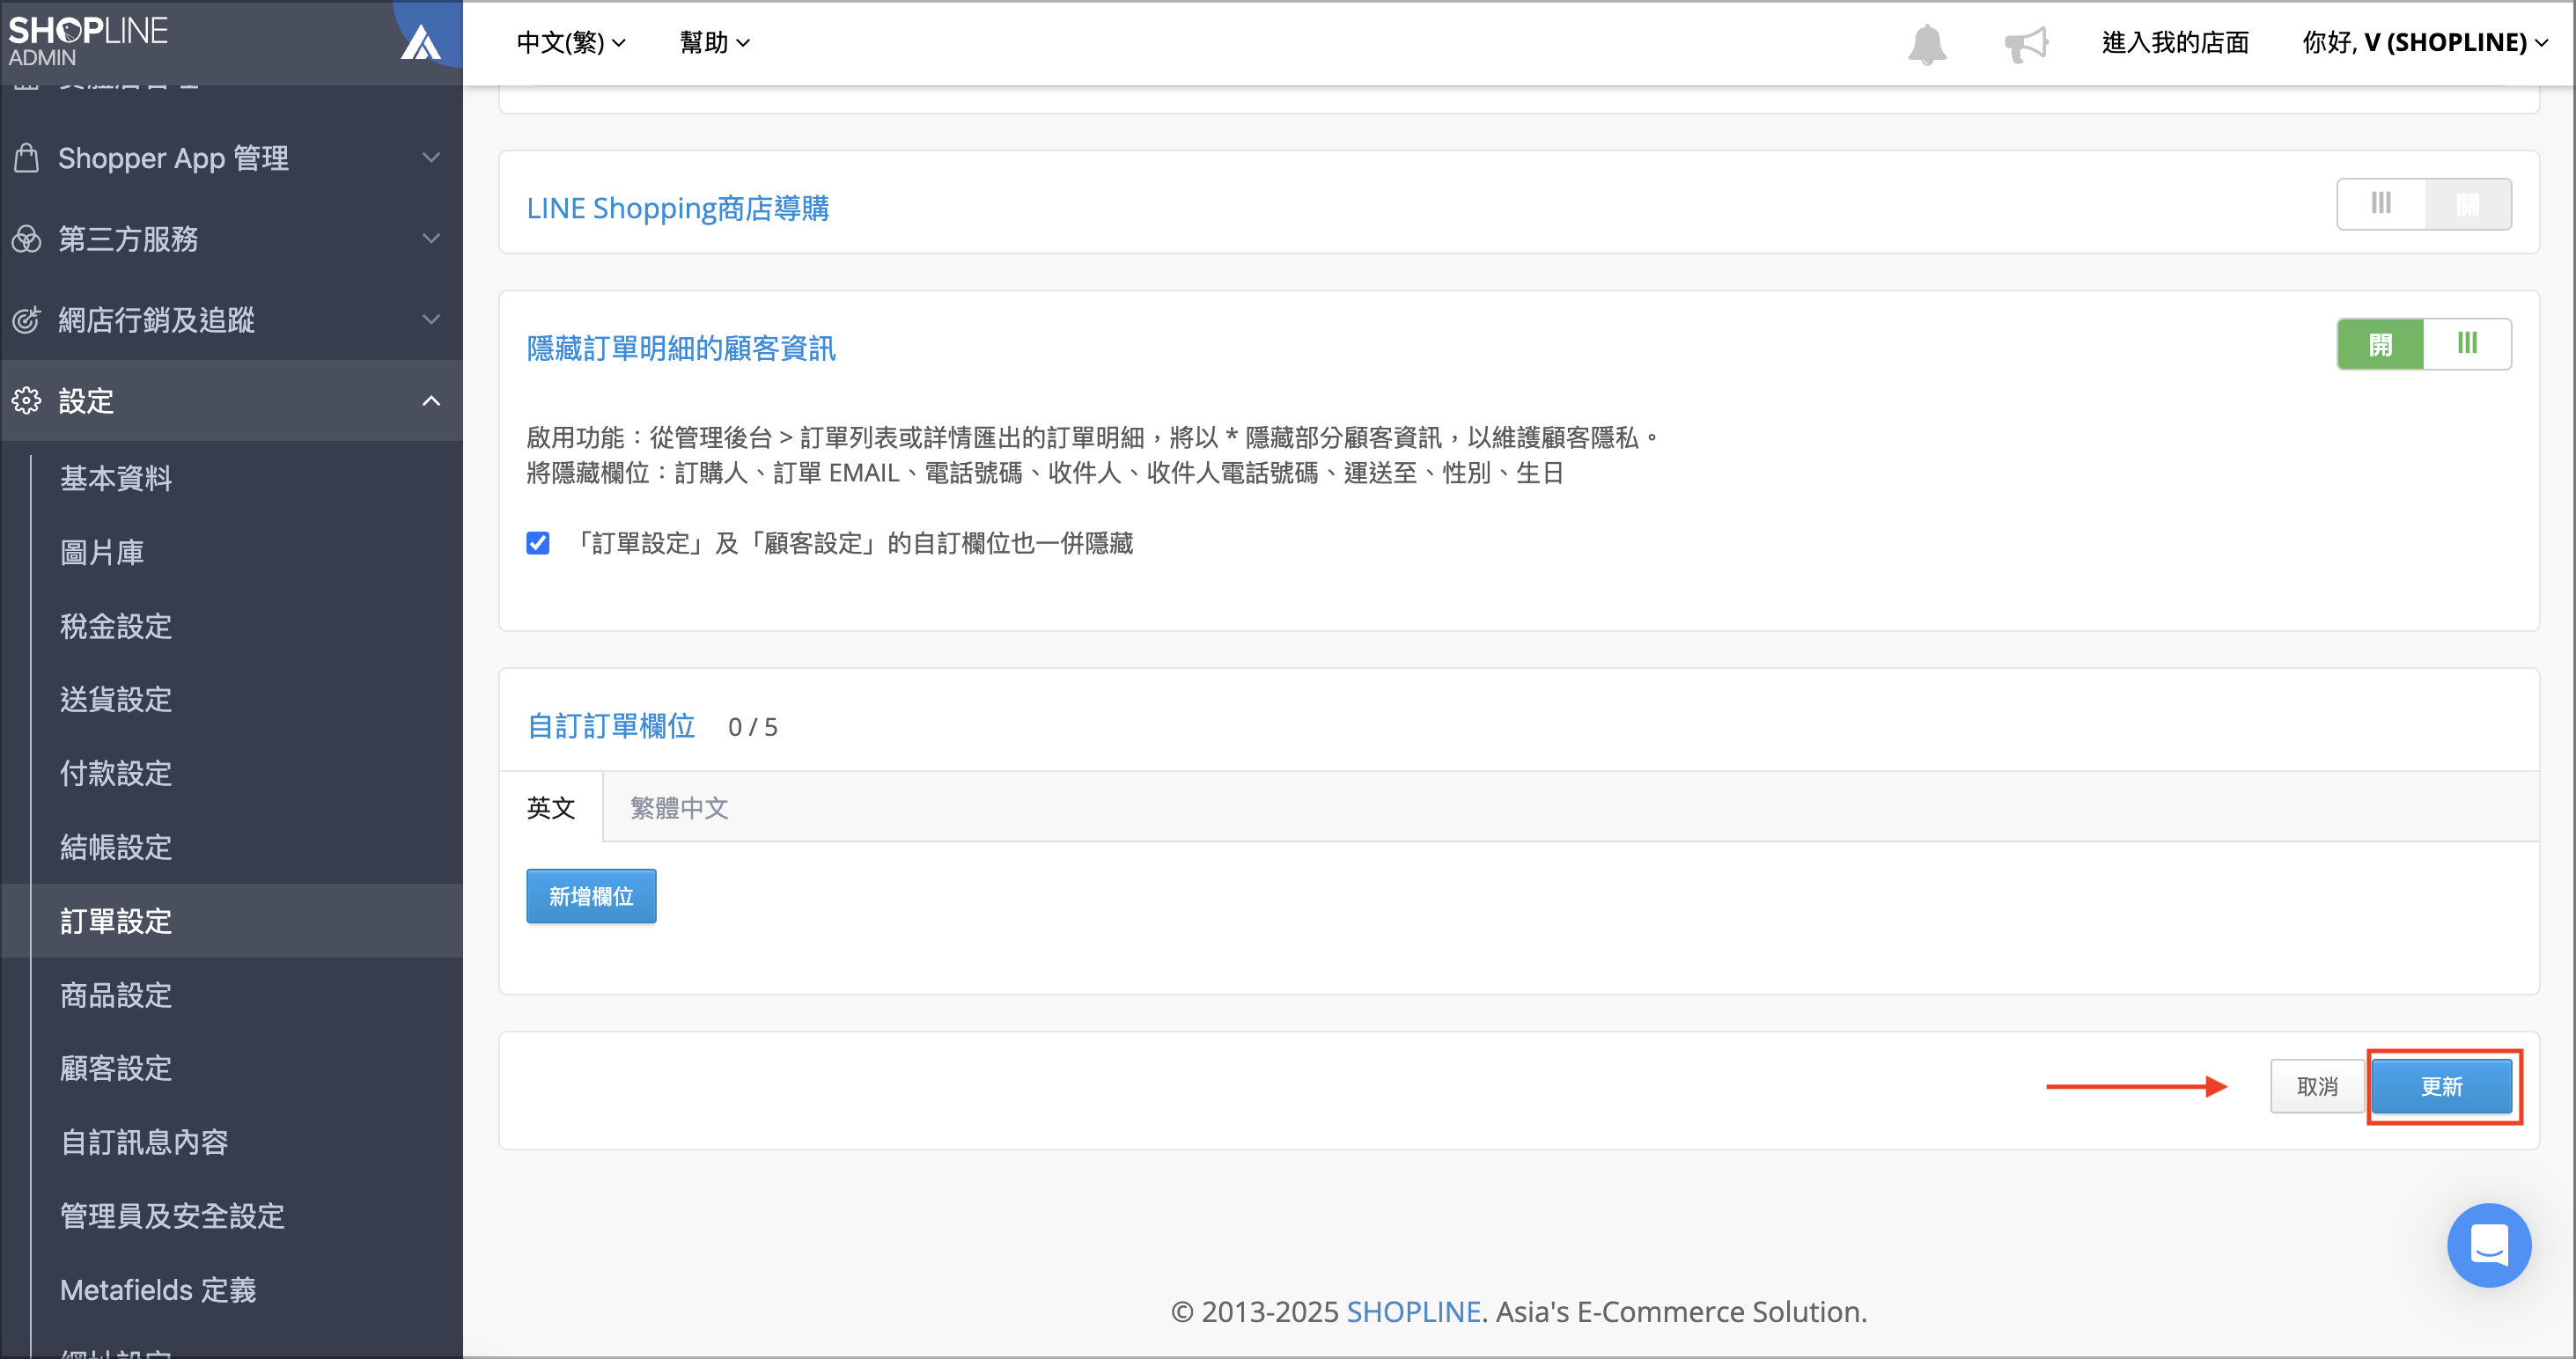Viewport: 2576px width, 1359px height.
Task: Click the 取消 button
Action: point(2317,1086)
